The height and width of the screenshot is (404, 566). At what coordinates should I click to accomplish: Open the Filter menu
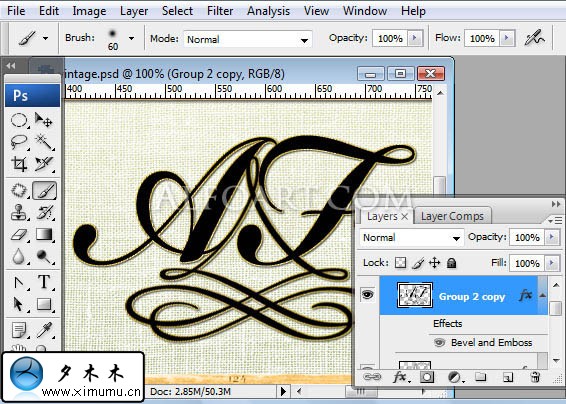220,11
